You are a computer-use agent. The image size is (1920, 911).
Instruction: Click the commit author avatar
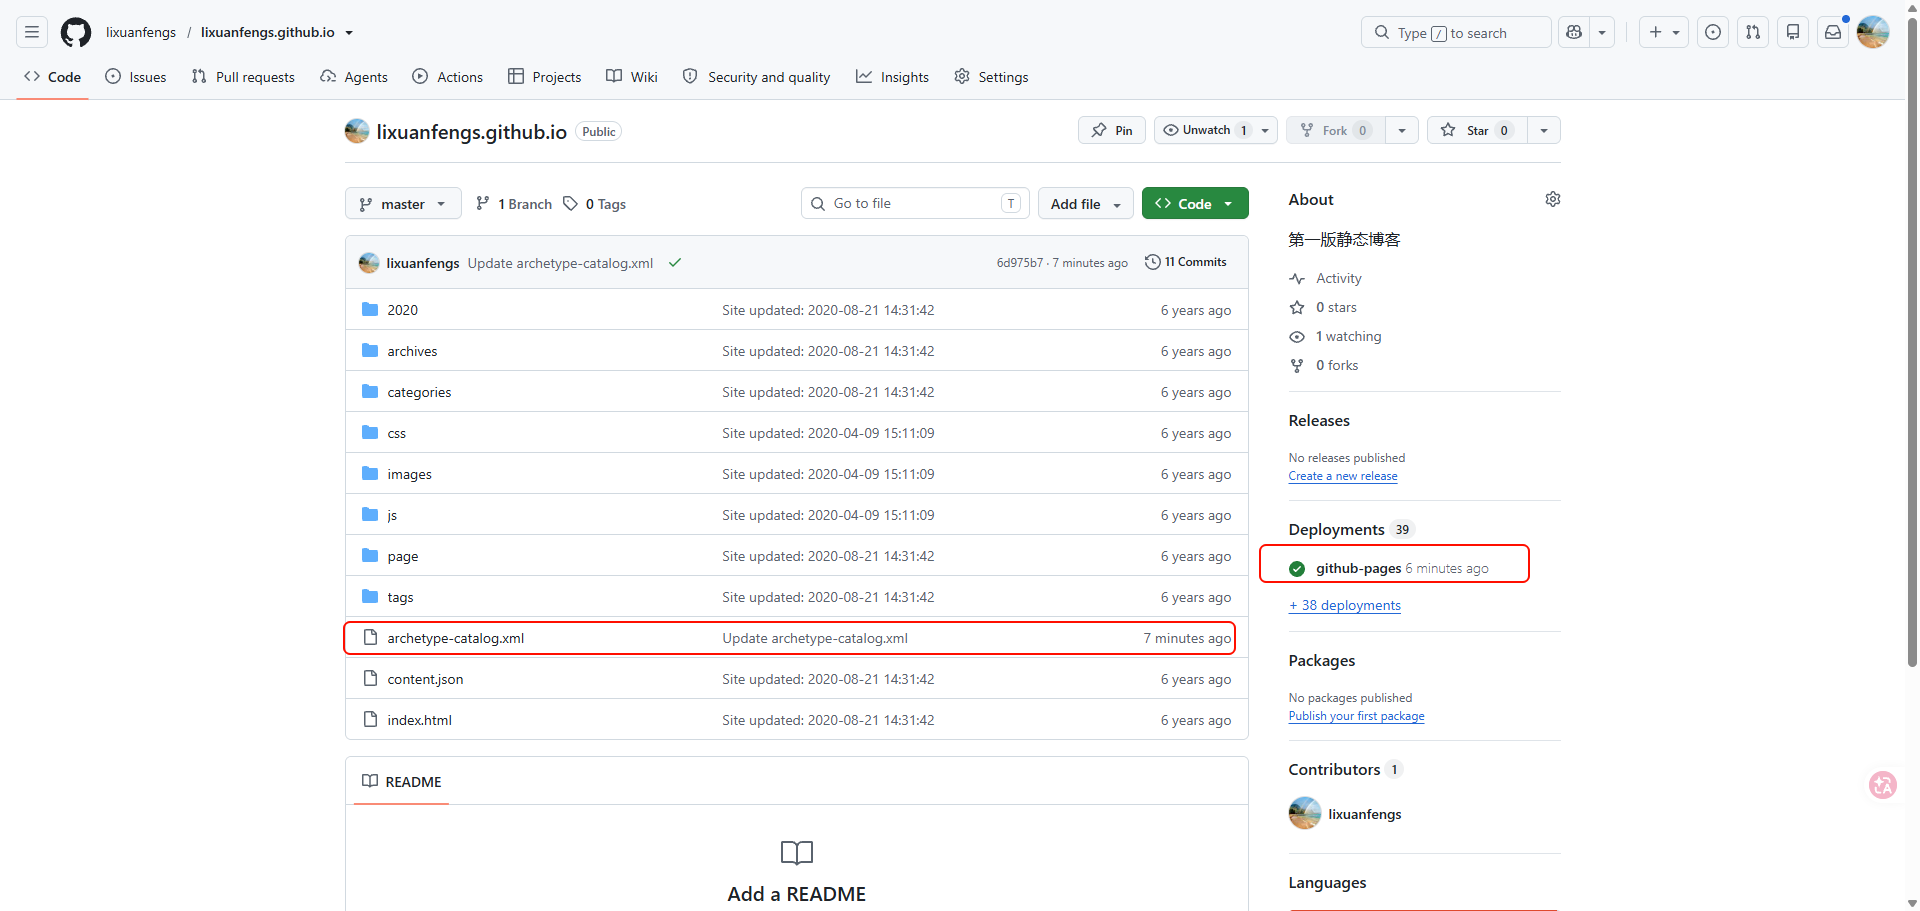[369, 263]
